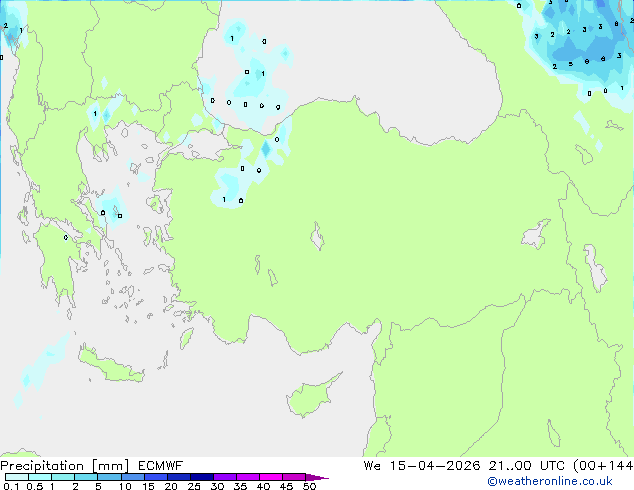Click the 'ECMWF' model label
634x490 pixels.
click(161, 466)
